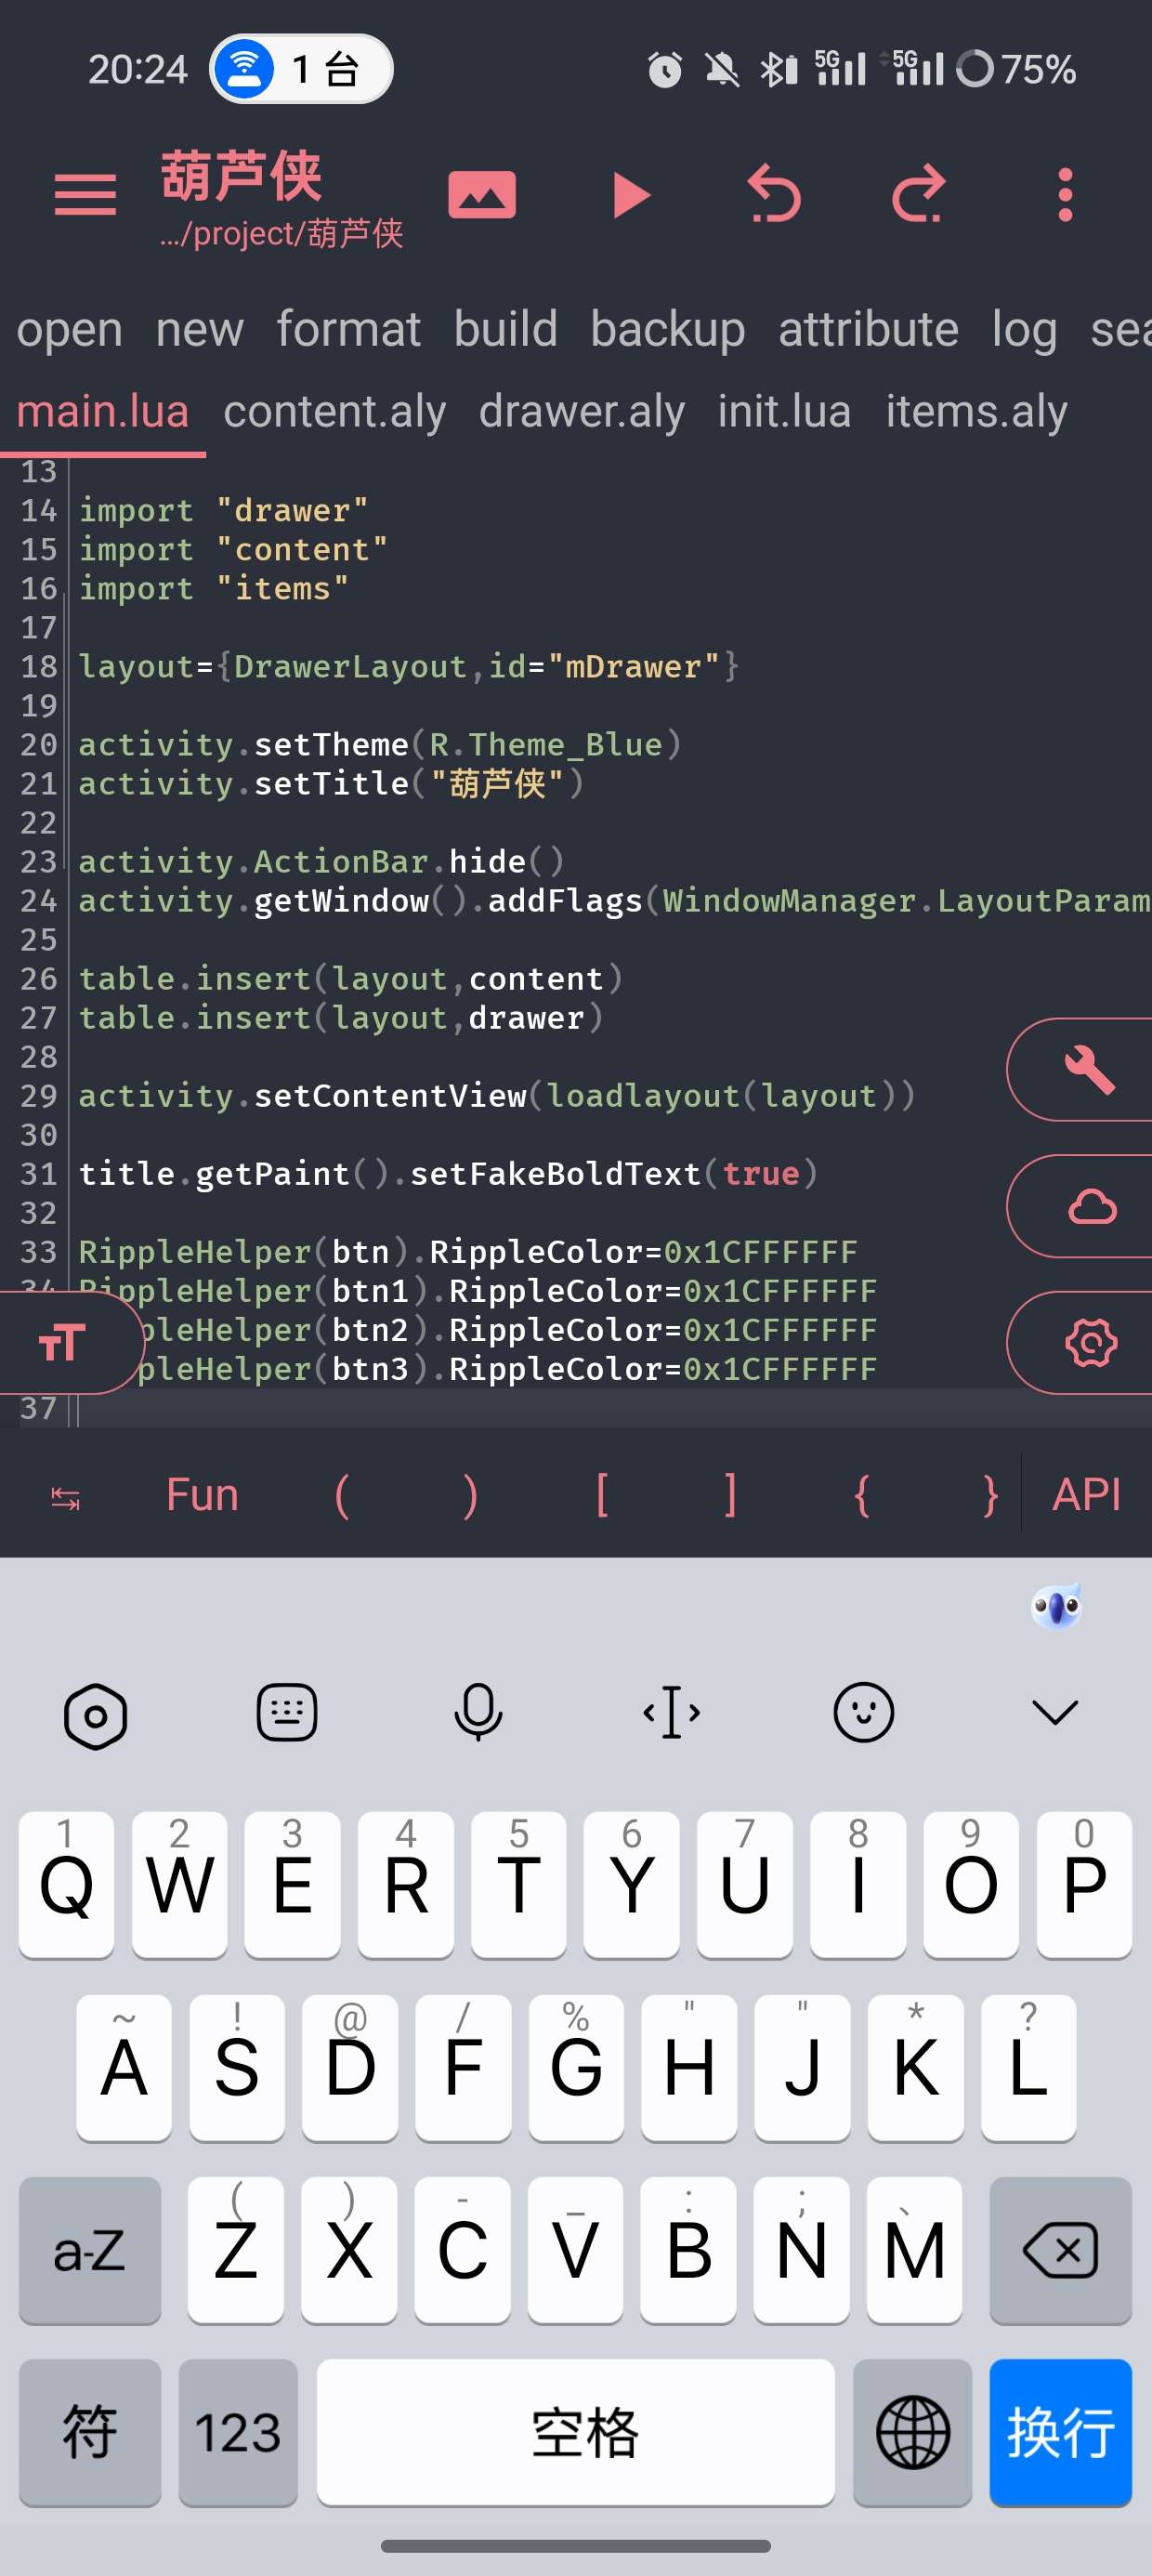Screen dimensions: 1152x2576
Task: Click 'table.insert(layout,content)' code line
Action: (x=351, y=978)
